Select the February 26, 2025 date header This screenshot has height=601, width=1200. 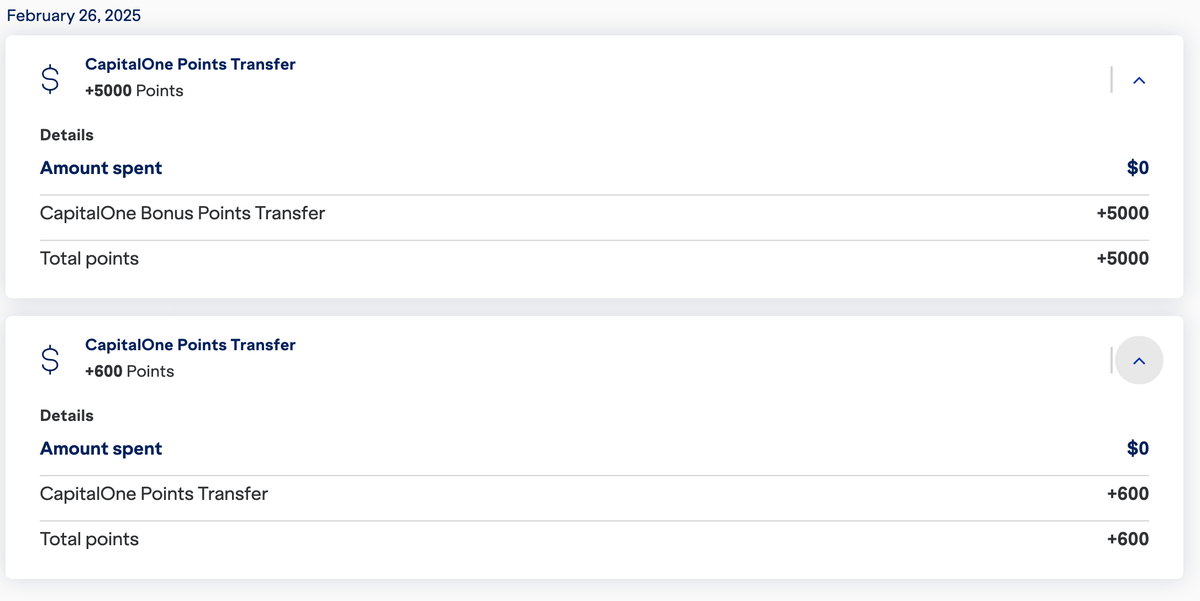click(x=74, y=16)
